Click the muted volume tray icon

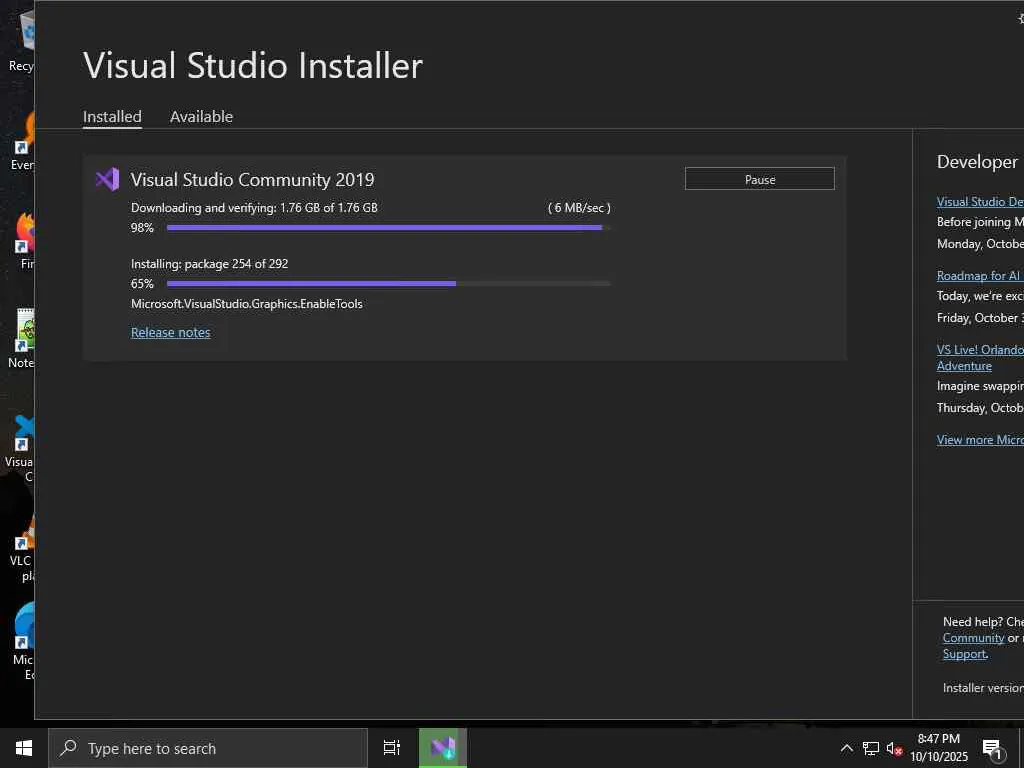pyautogui.click(x=894, y=748)
